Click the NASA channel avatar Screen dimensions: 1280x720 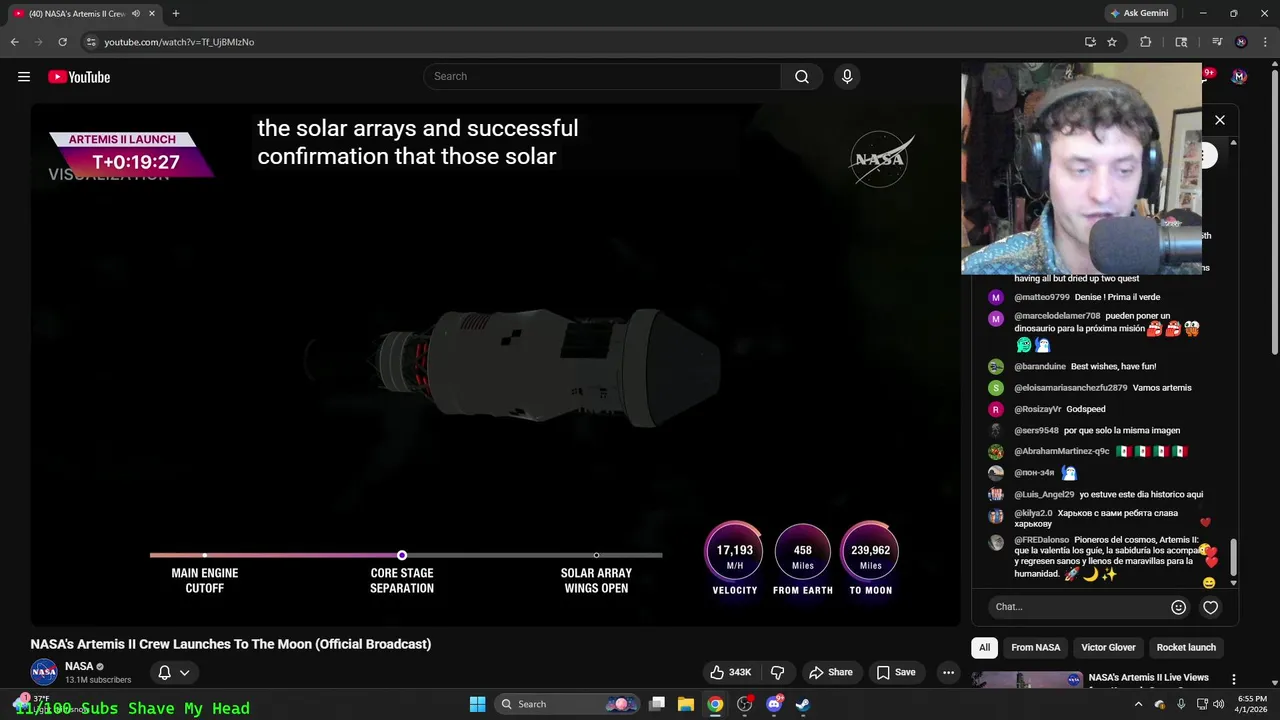(x=44, y=672)
